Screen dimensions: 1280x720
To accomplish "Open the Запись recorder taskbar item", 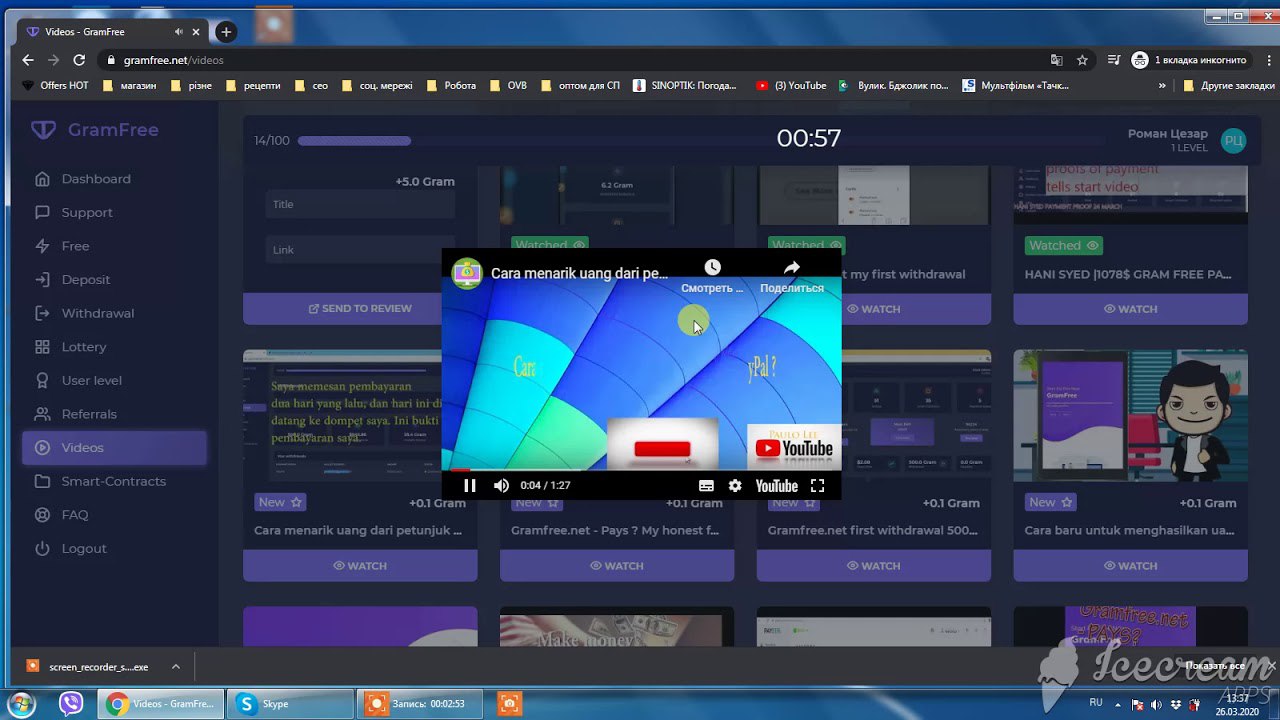I will (x=422, y=704).
